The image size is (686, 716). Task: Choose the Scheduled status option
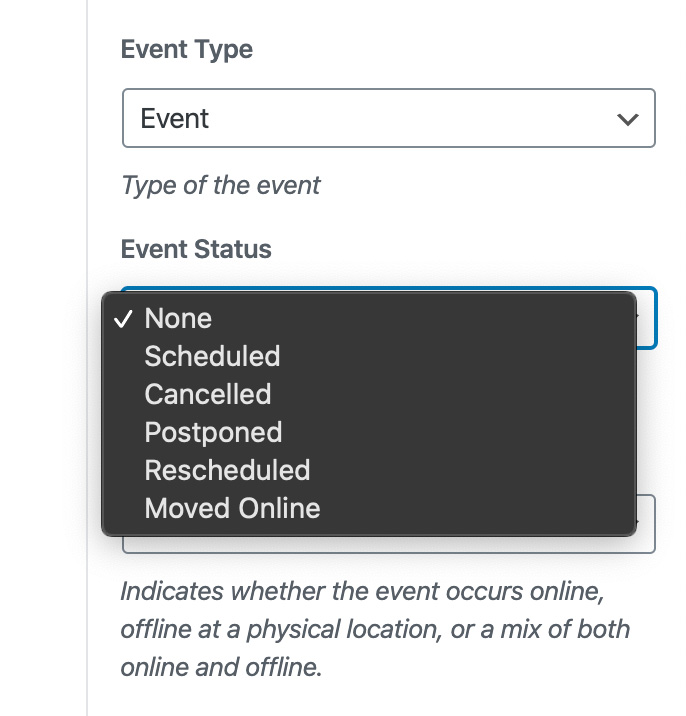tap(212, 356)
